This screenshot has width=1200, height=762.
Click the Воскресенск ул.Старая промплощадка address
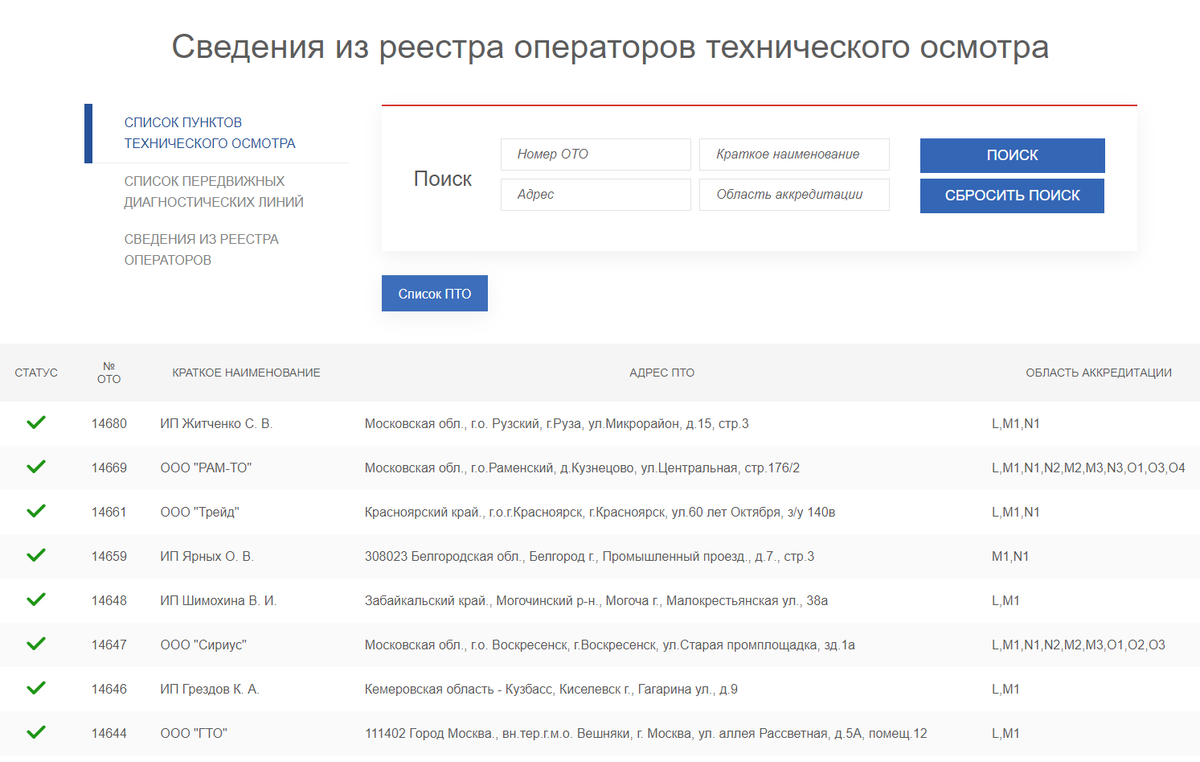click(x=610, y=645)
